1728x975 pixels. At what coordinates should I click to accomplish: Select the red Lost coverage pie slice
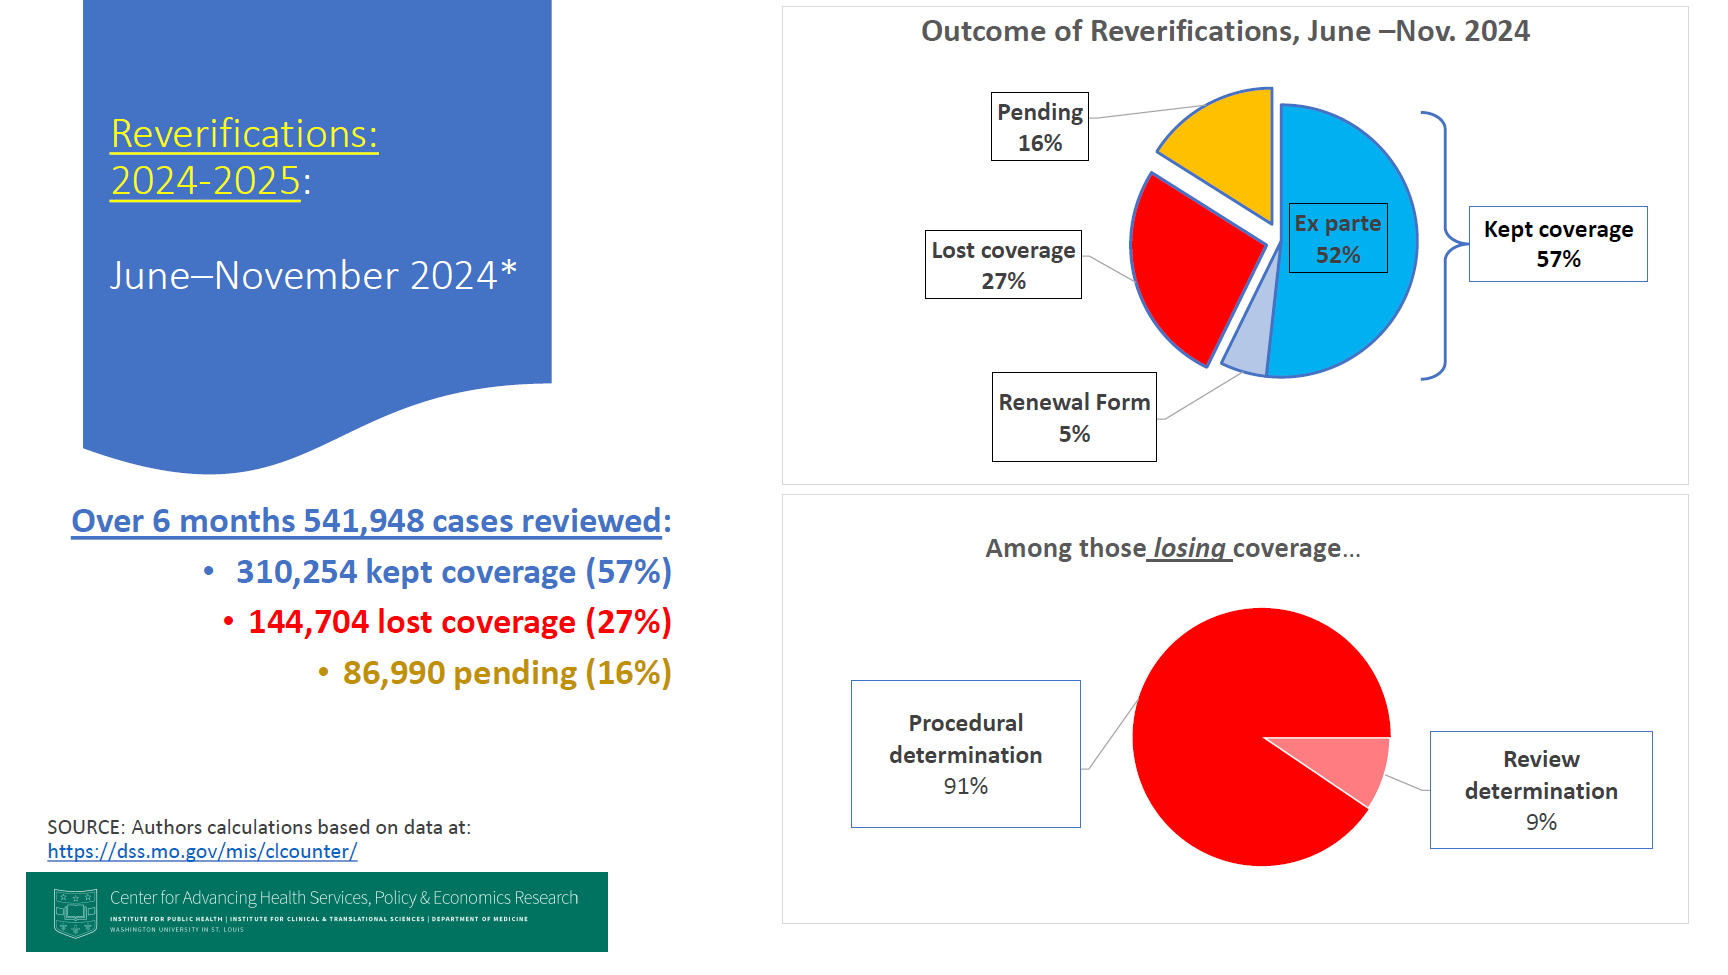[1192, 265]
